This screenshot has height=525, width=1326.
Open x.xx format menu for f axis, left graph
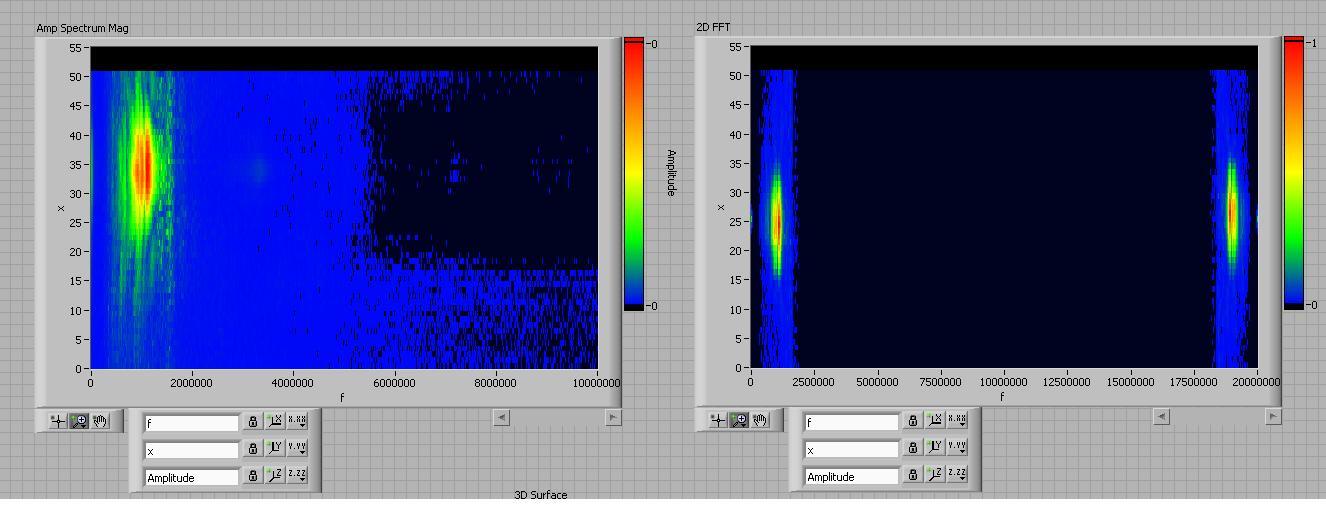coord(297,421)
